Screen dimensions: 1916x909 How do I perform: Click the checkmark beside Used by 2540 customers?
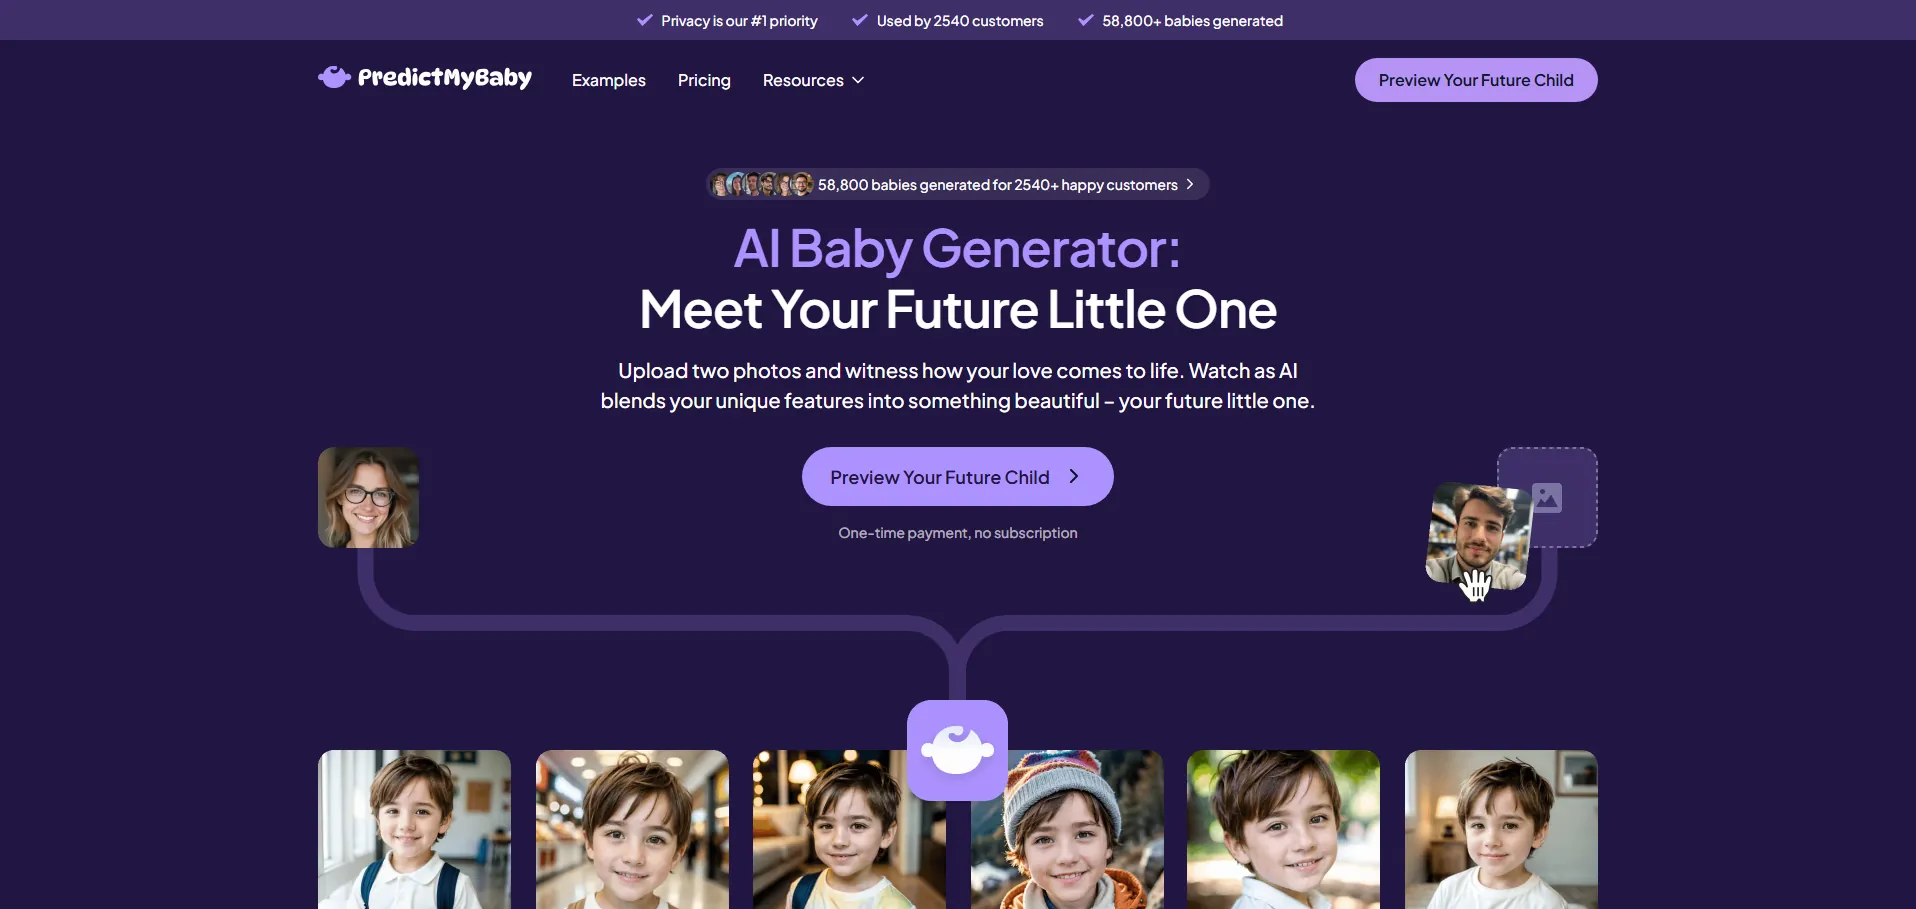coord(860,20)
